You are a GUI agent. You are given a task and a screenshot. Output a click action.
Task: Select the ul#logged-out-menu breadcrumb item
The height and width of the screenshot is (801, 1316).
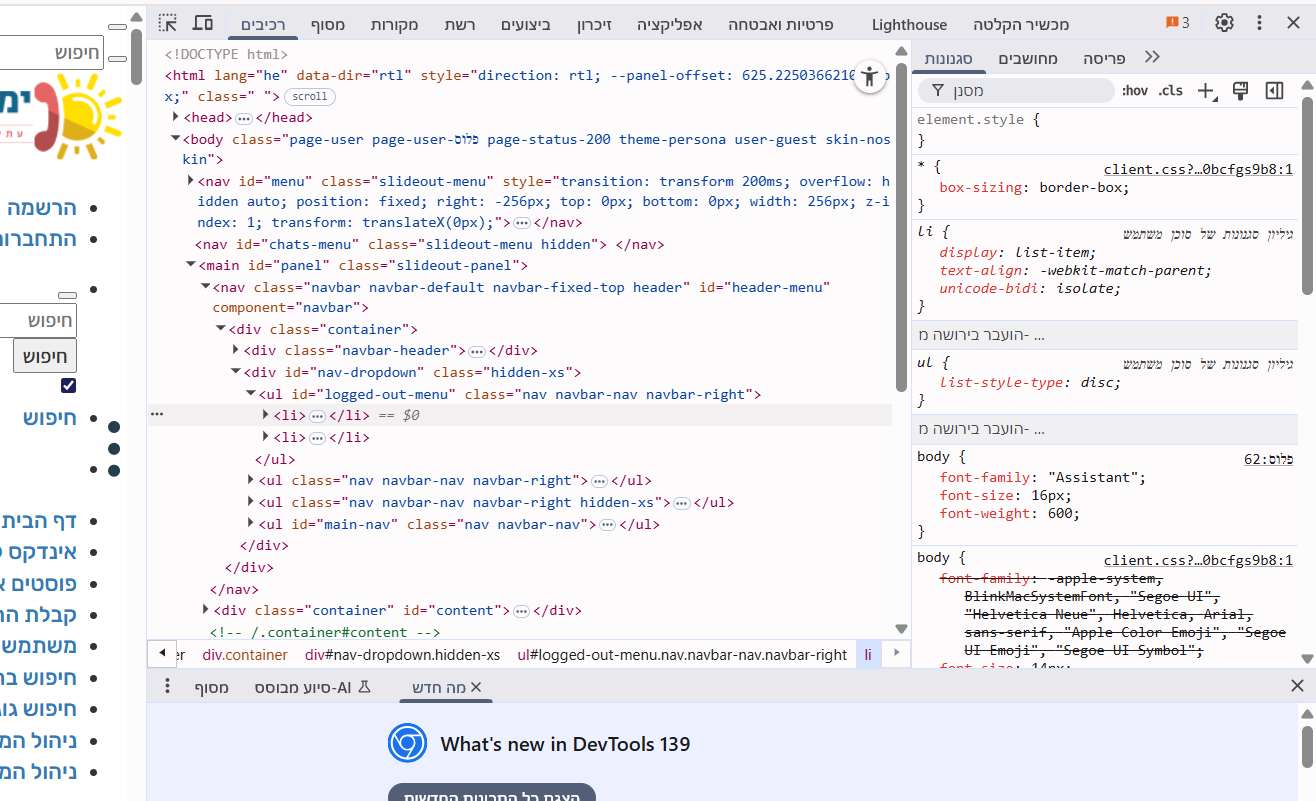pyautogui.click(x=682, y=655)
